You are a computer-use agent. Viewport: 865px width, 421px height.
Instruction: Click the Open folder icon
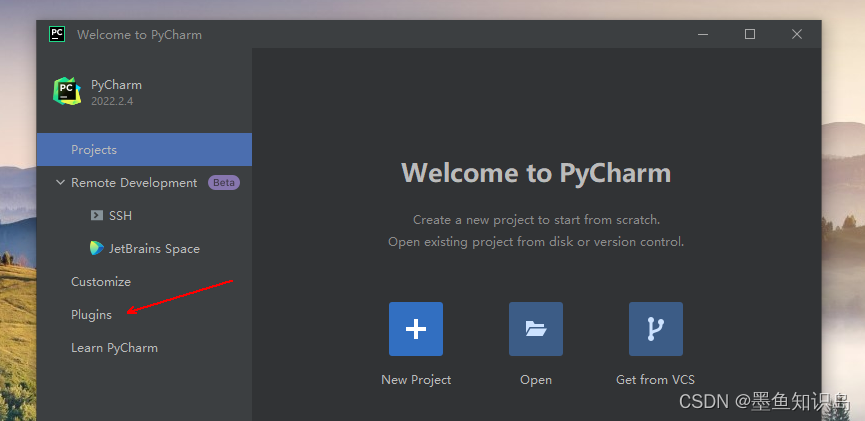point(536,329)
